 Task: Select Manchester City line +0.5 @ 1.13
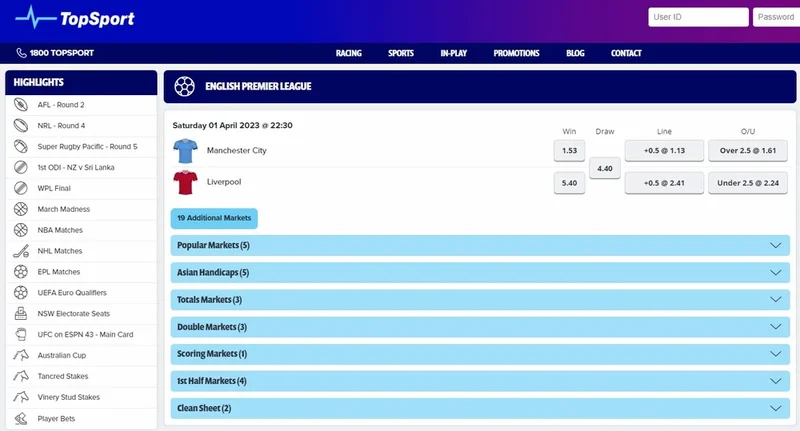pos(664,150)
